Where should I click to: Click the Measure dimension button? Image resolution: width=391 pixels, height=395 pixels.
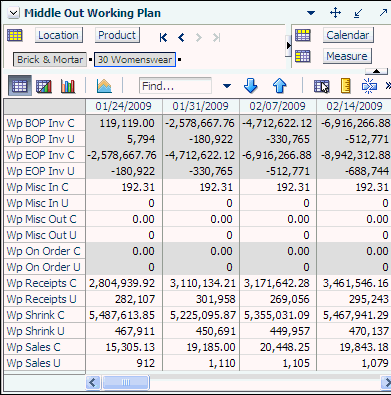point(347,56)
